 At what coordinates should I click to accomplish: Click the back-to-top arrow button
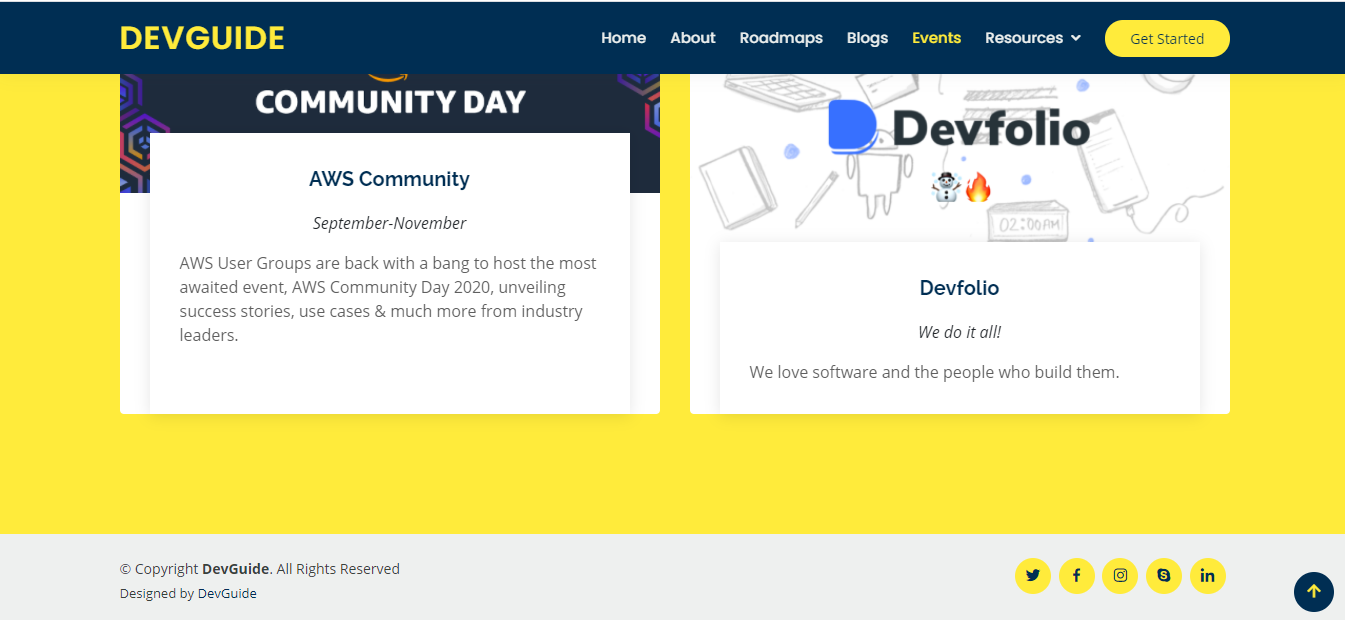click(x=1314, y=592)
